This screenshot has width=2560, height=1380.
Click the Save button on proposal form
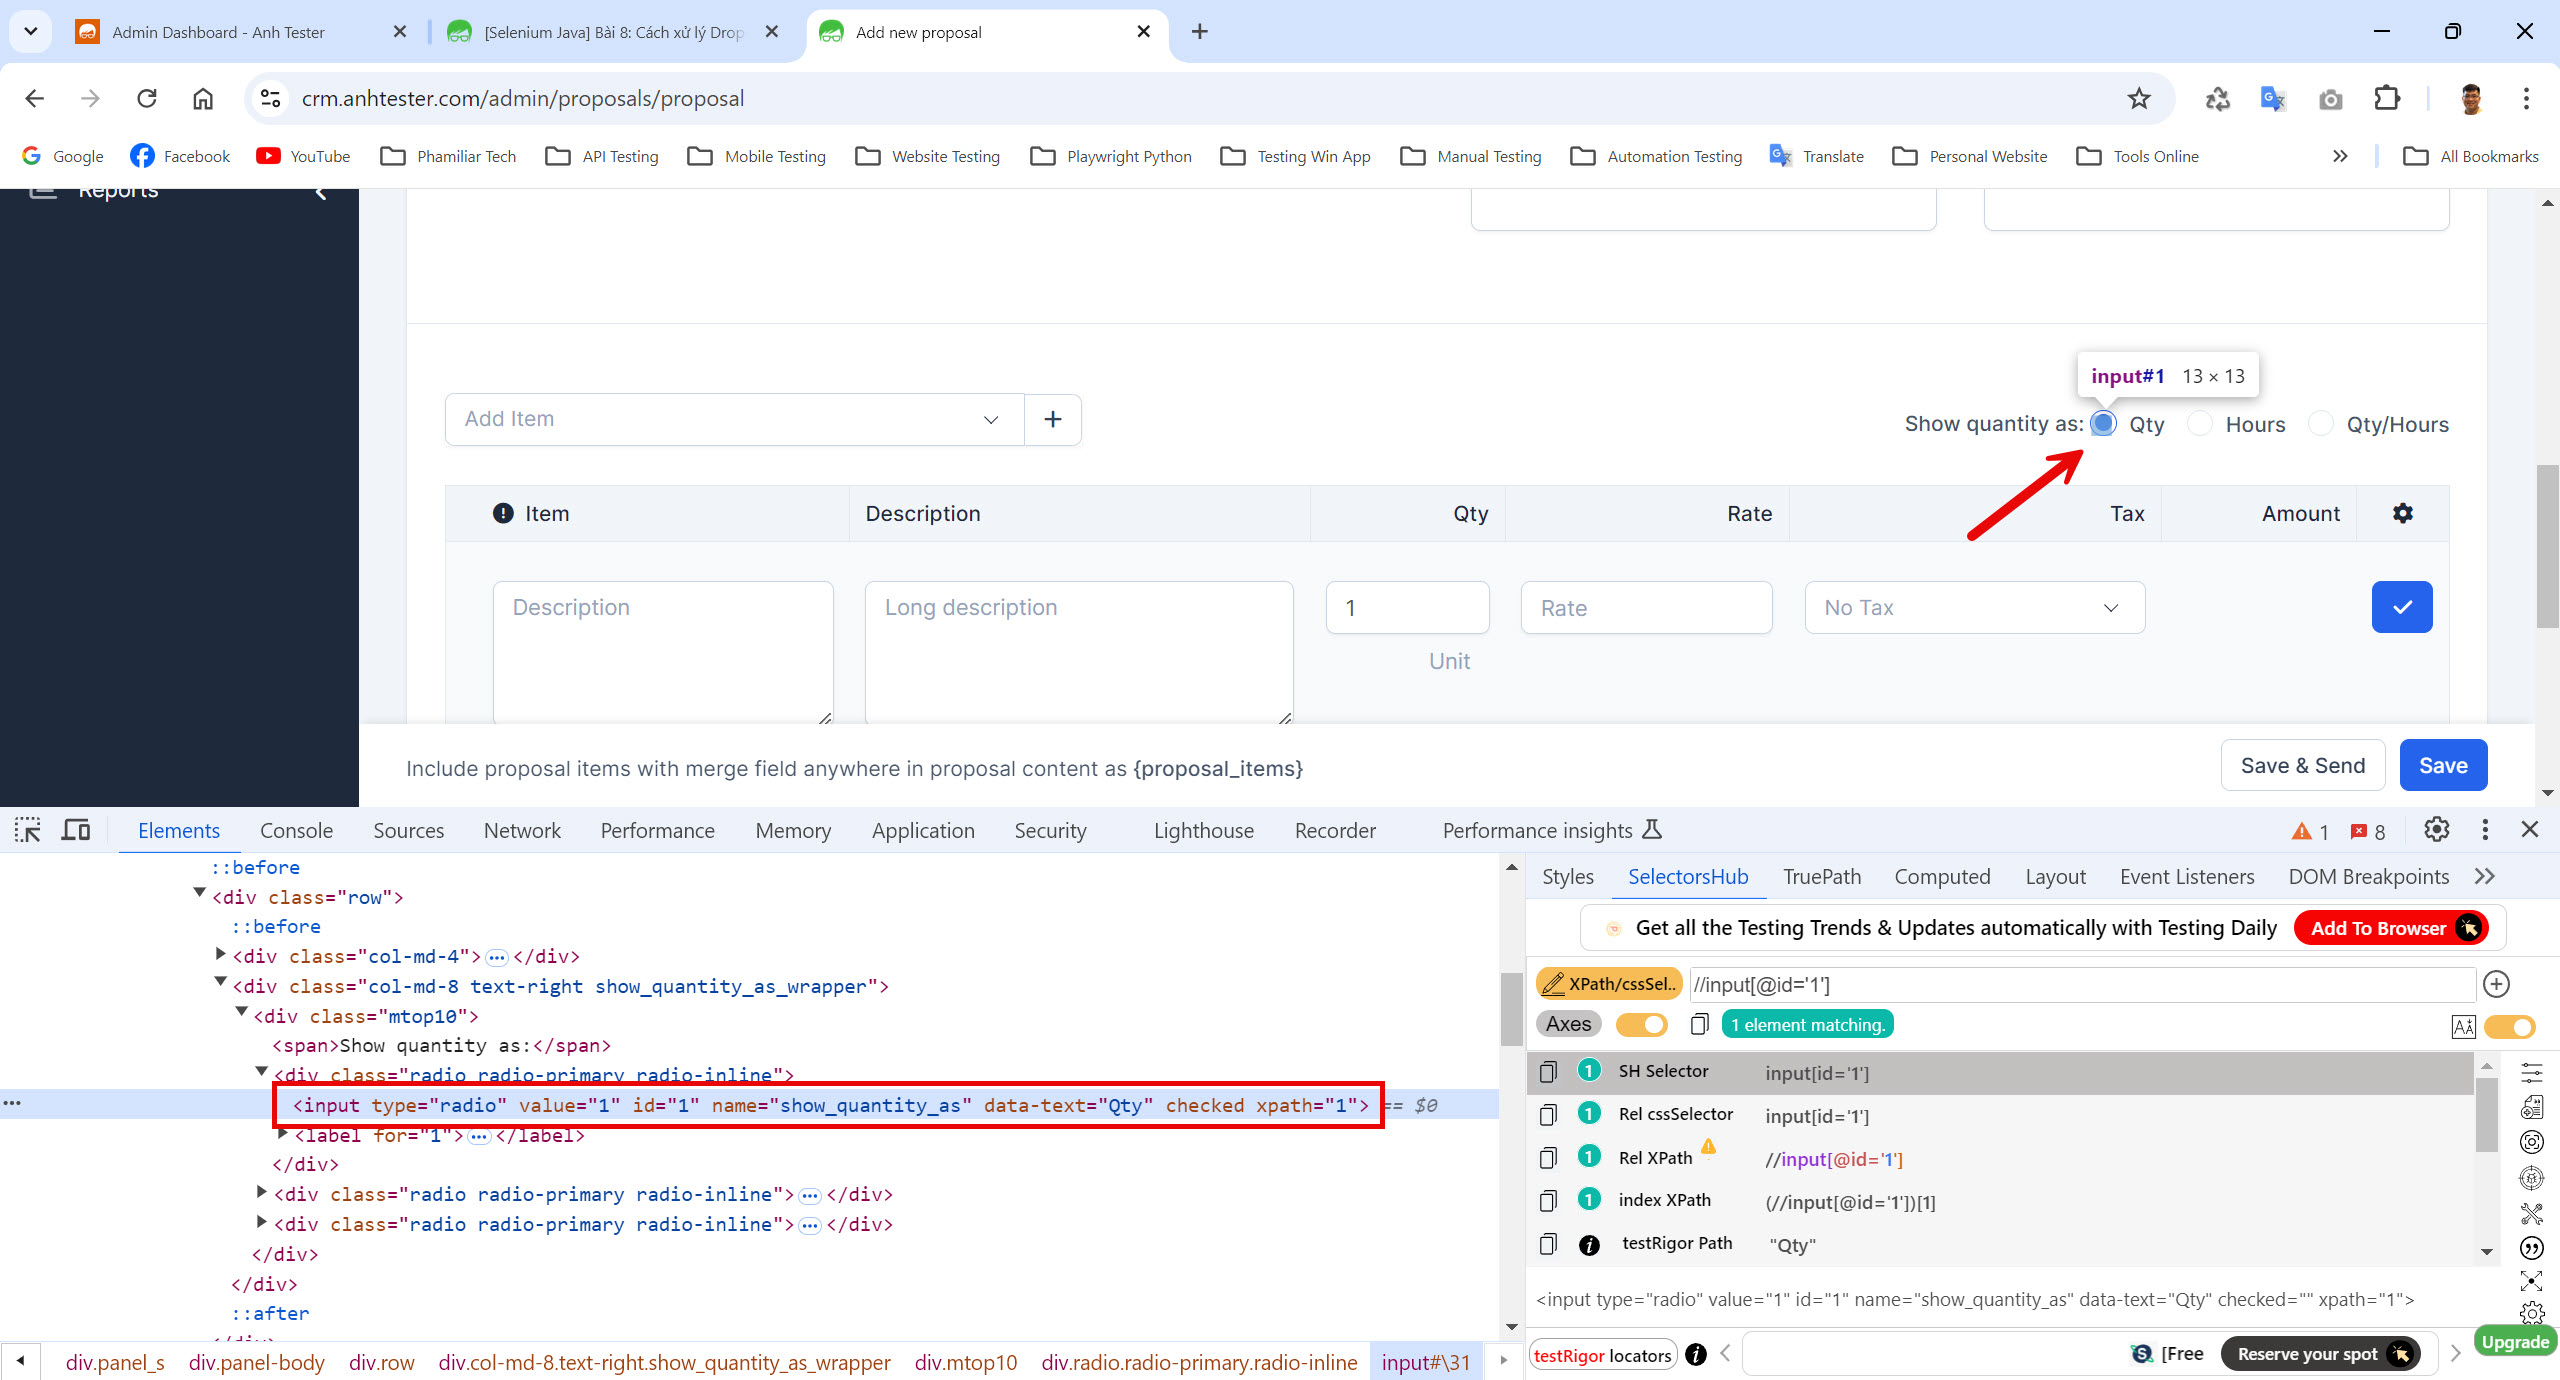tap(2441, 763)
